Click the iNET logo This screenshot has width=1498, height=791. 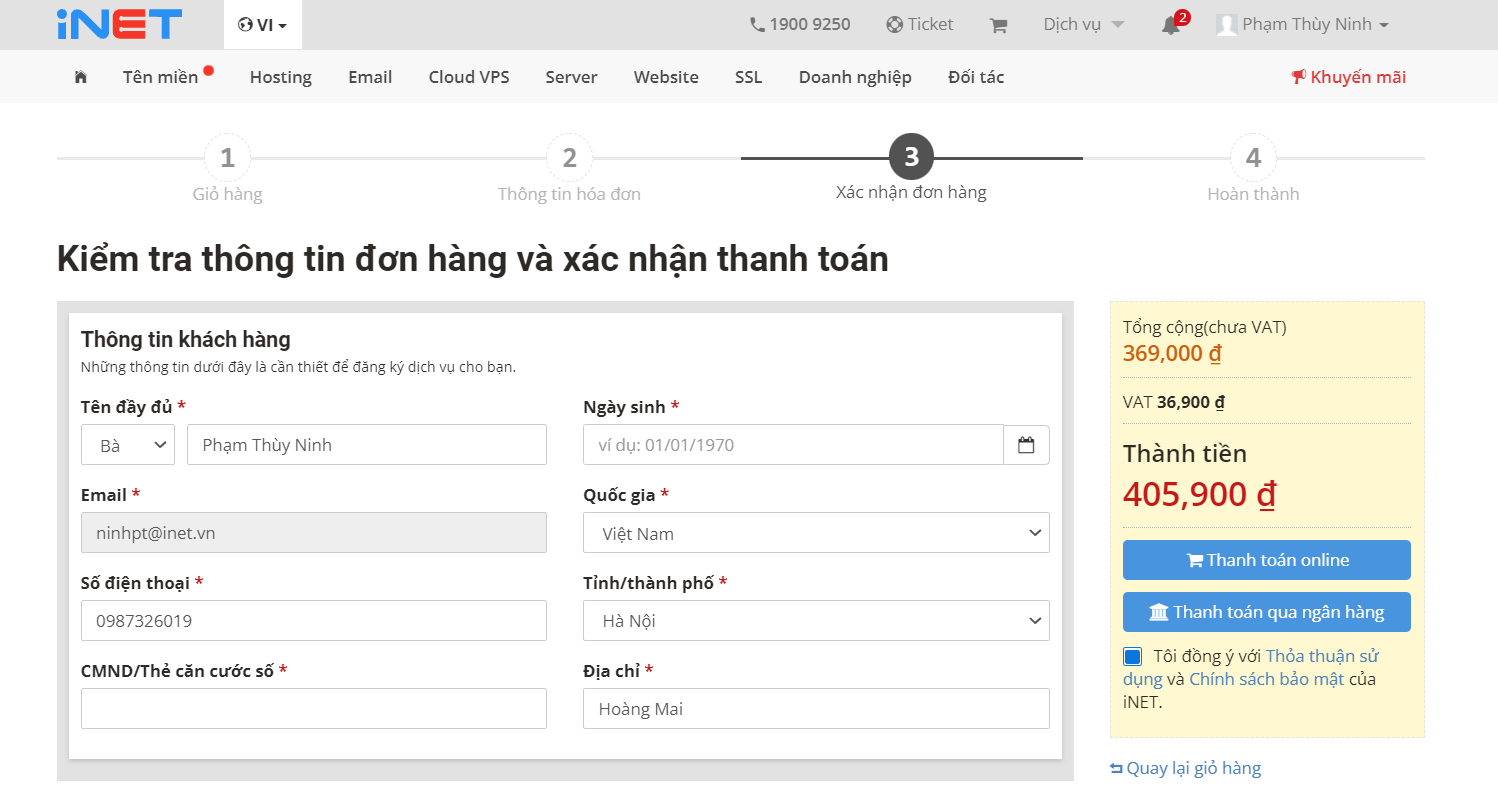[118, 24]
